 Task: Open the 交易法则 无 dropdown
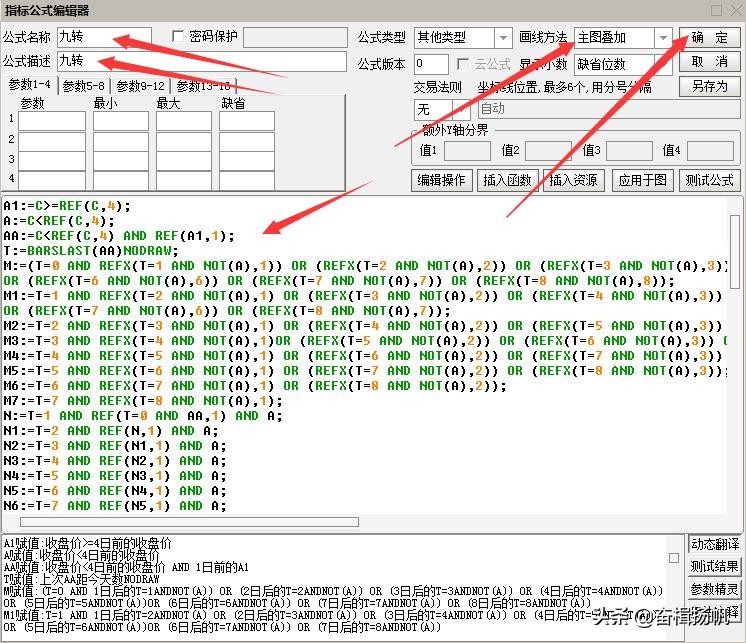point(461,110)
